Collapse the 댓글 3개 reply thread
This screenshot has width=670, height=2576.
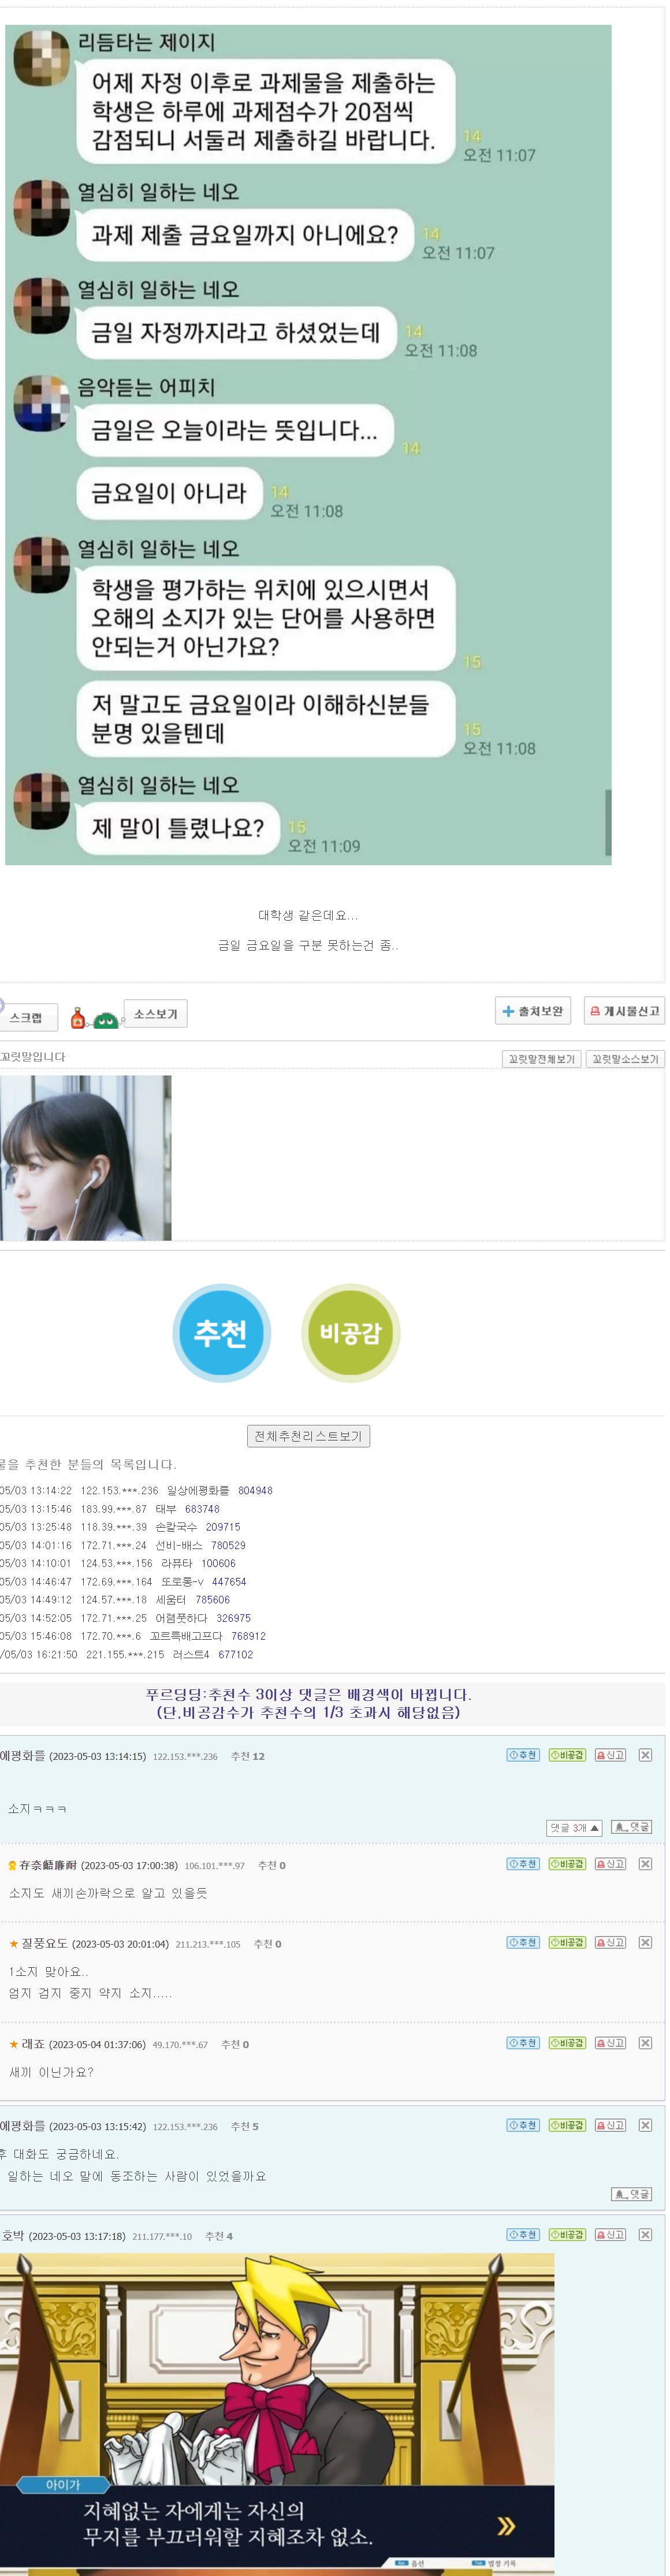[x=574, y=1827]
